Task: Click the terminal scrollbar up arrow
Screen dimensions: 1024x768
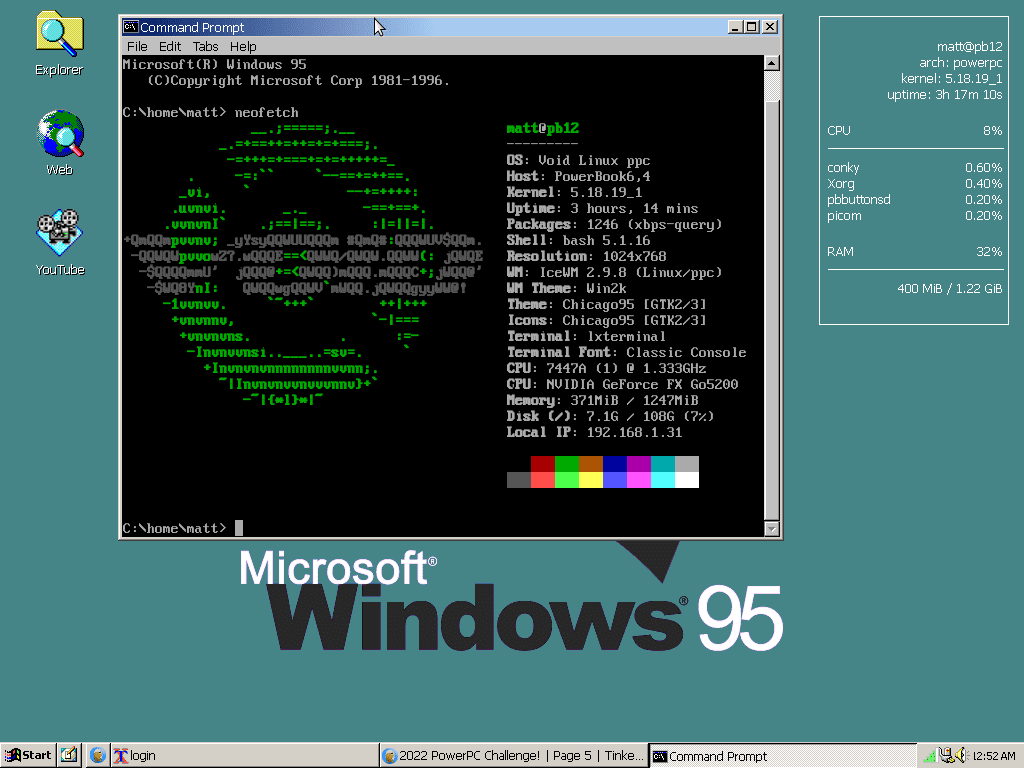Action: pos(772,63)
